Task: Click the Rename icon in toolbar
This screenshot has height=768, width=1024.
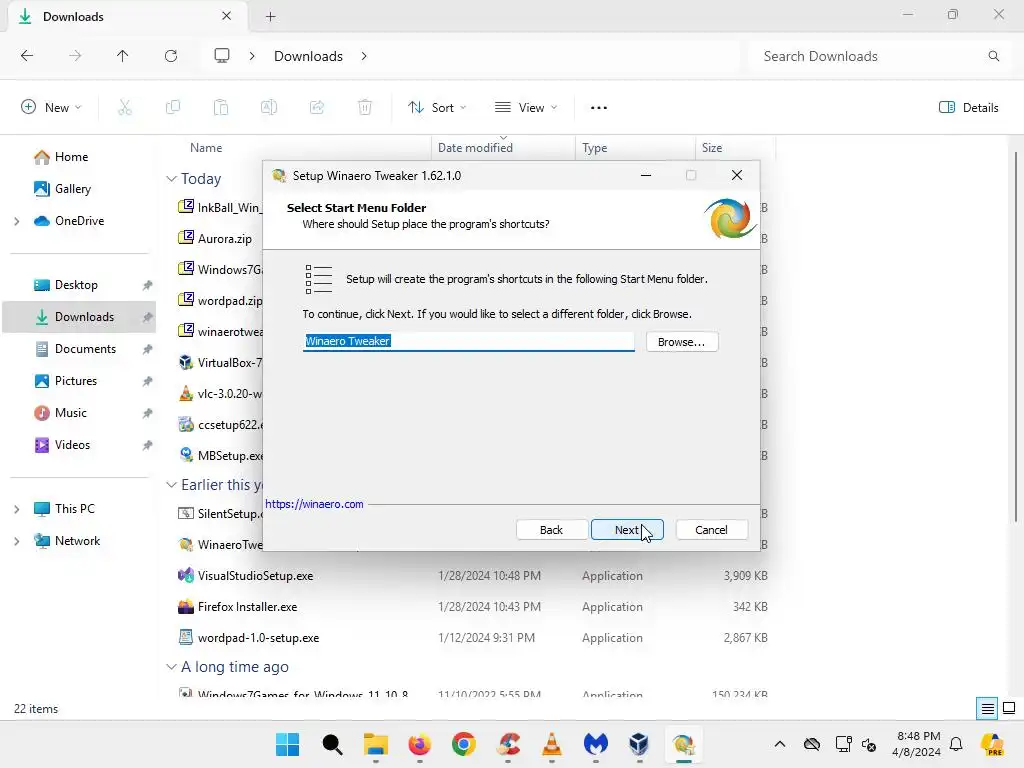Action: pyautogui.click(x=269, y=108)
